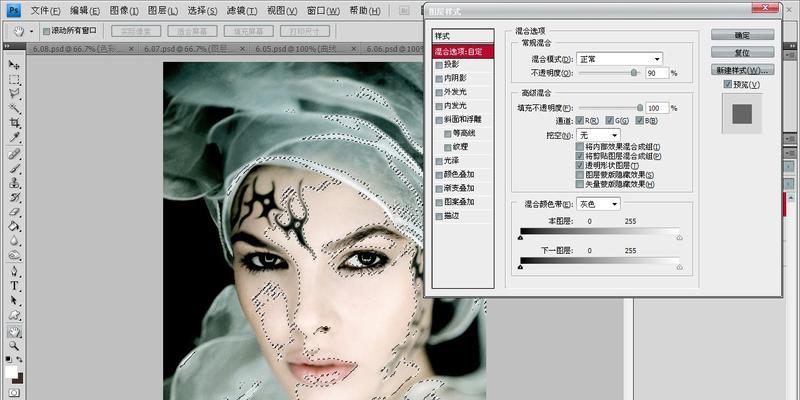Enable the 外发光 outer glow checkbox
The width and height of the screenshot is (800, 400).
point(439,92)
